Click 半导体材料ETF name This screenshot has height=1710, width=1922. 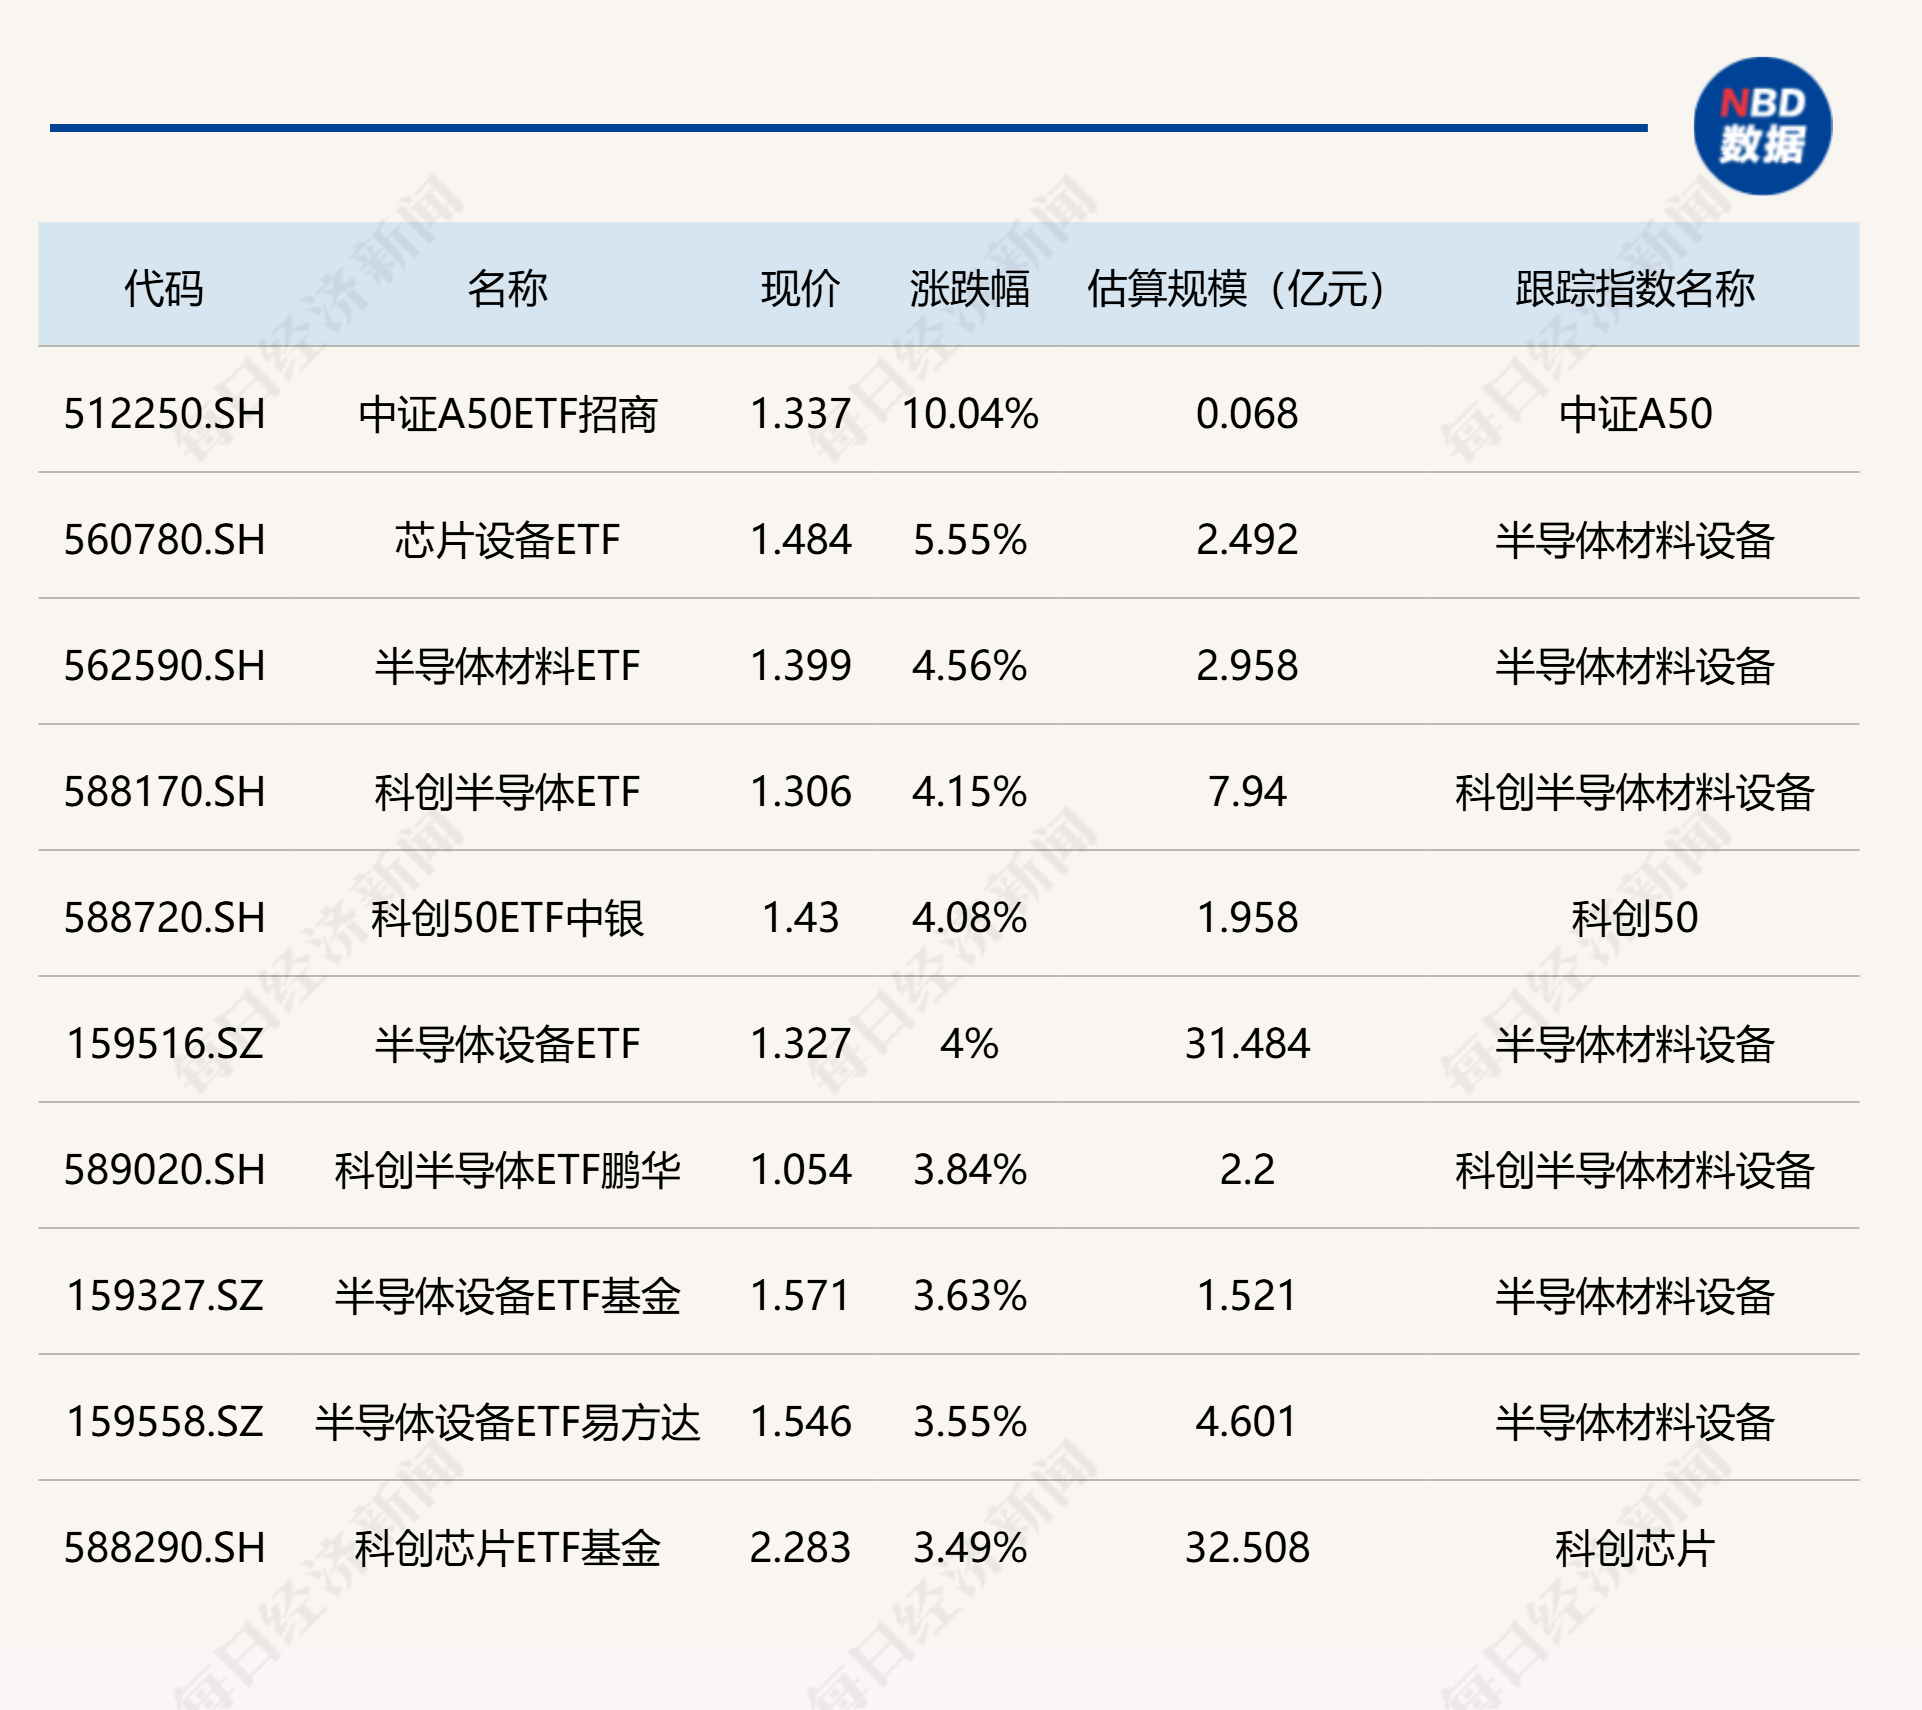507,666
